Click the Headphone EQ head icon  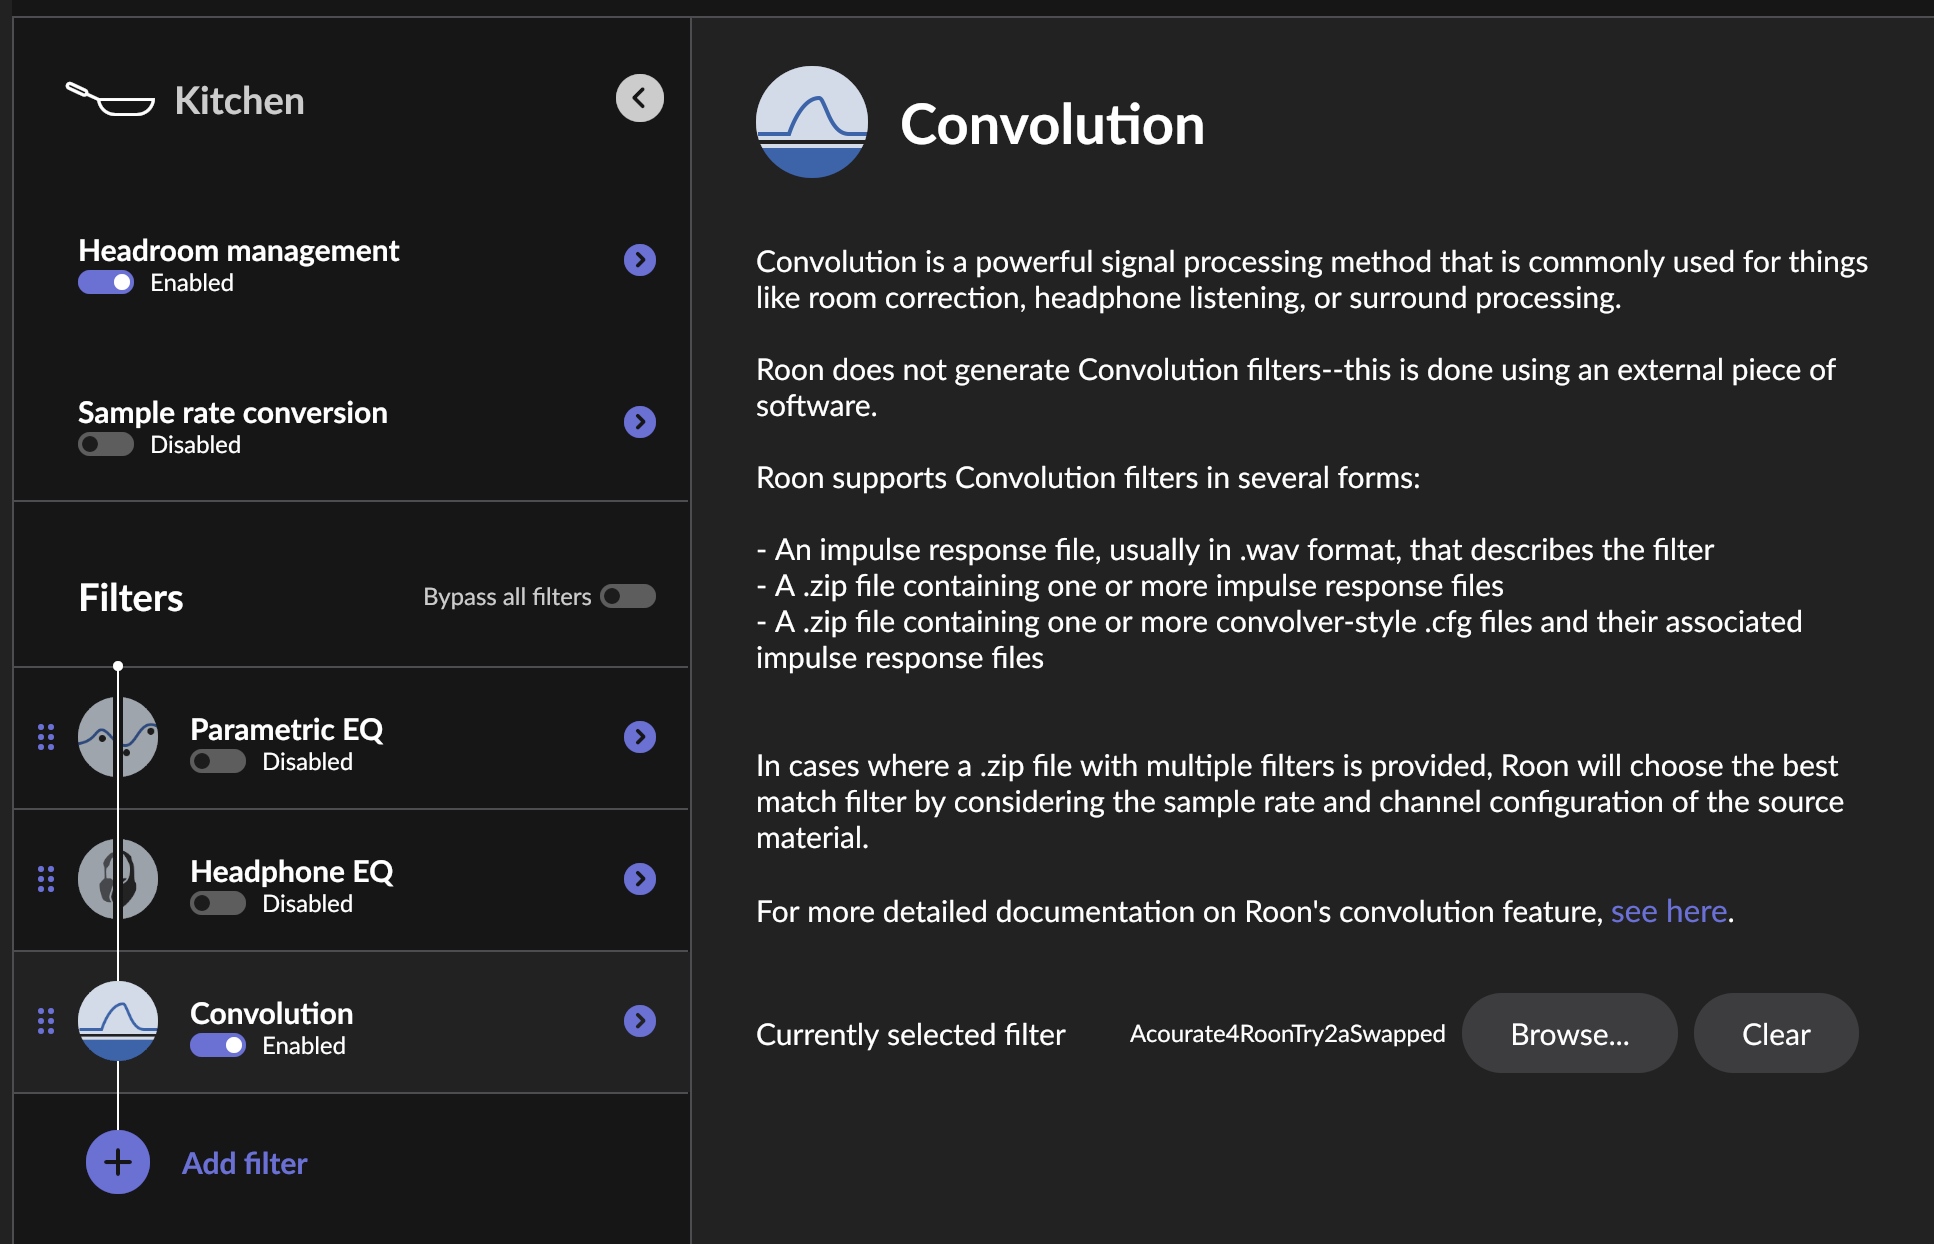(x=118, y=879)
